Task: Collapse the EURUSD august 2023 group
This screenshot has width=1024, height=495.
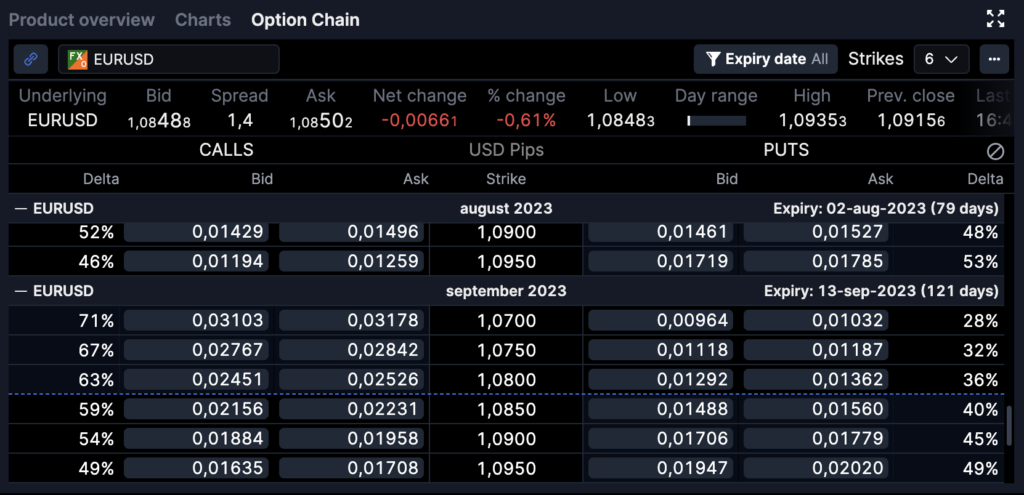Action: click(20, 209)
